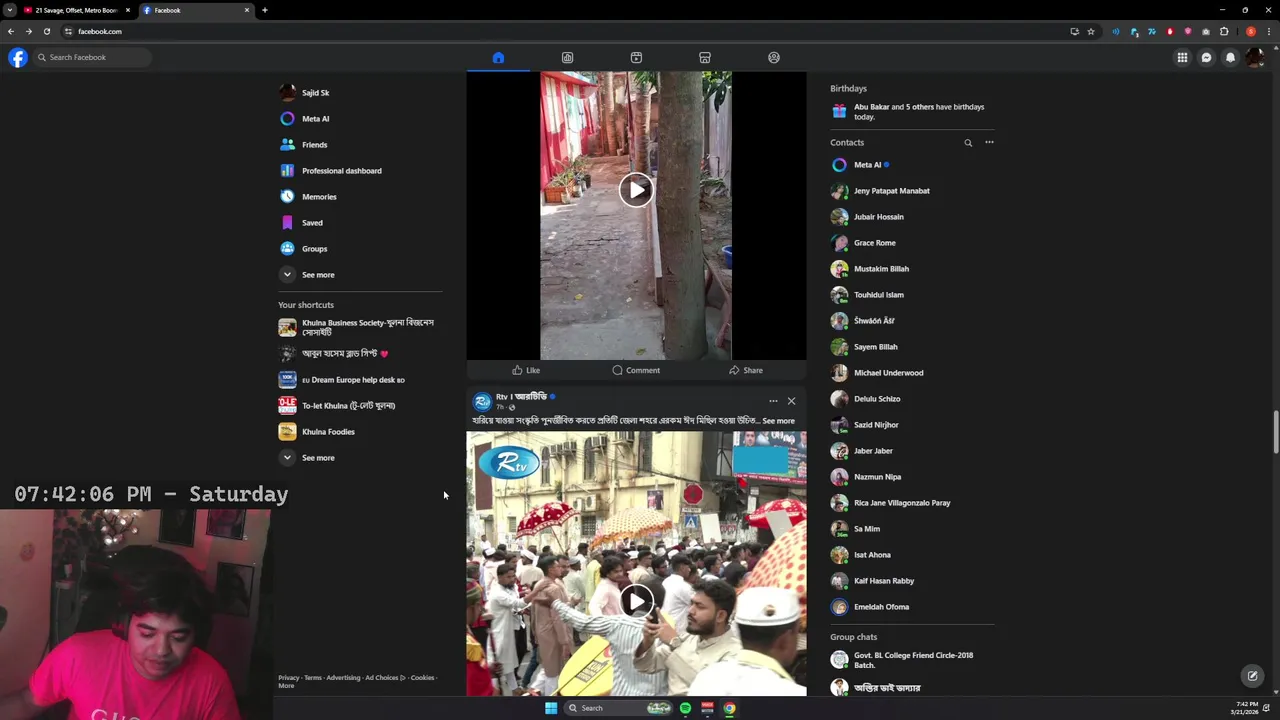Open Professional dashboard shortcut

tap(359, 170)
